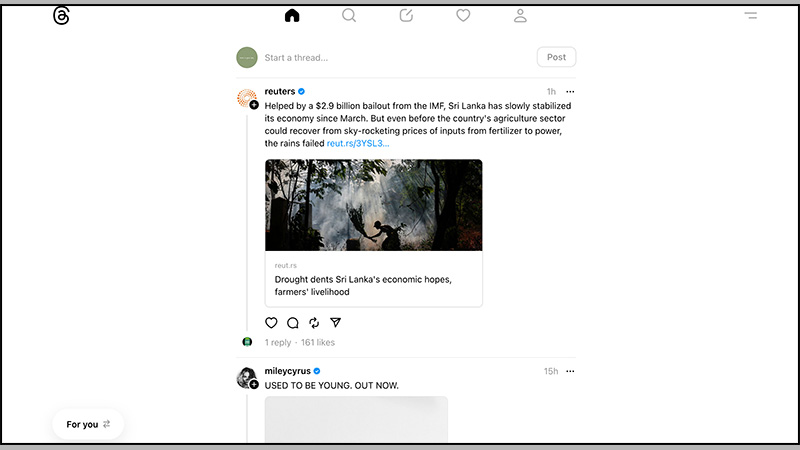Open the top-right hamburger menu

(750, 16)
